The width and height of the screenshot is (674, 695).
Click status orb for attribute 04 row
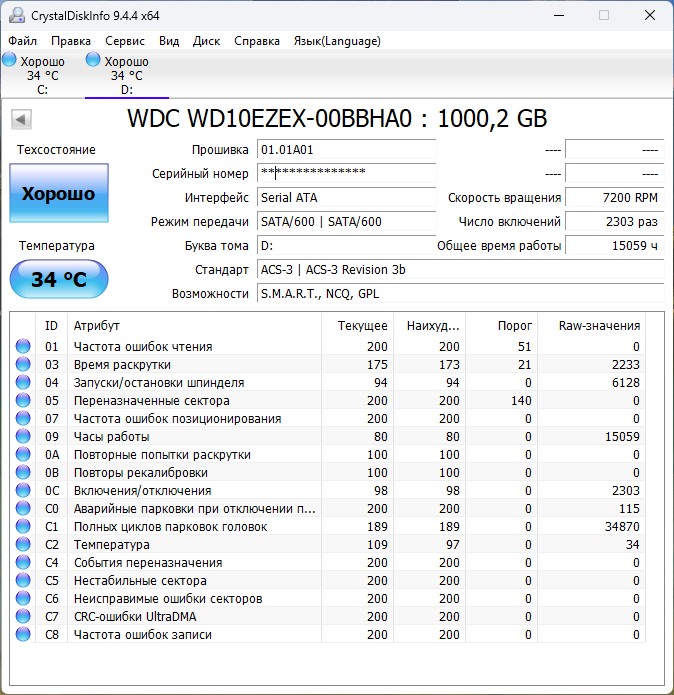pos(23,382)
